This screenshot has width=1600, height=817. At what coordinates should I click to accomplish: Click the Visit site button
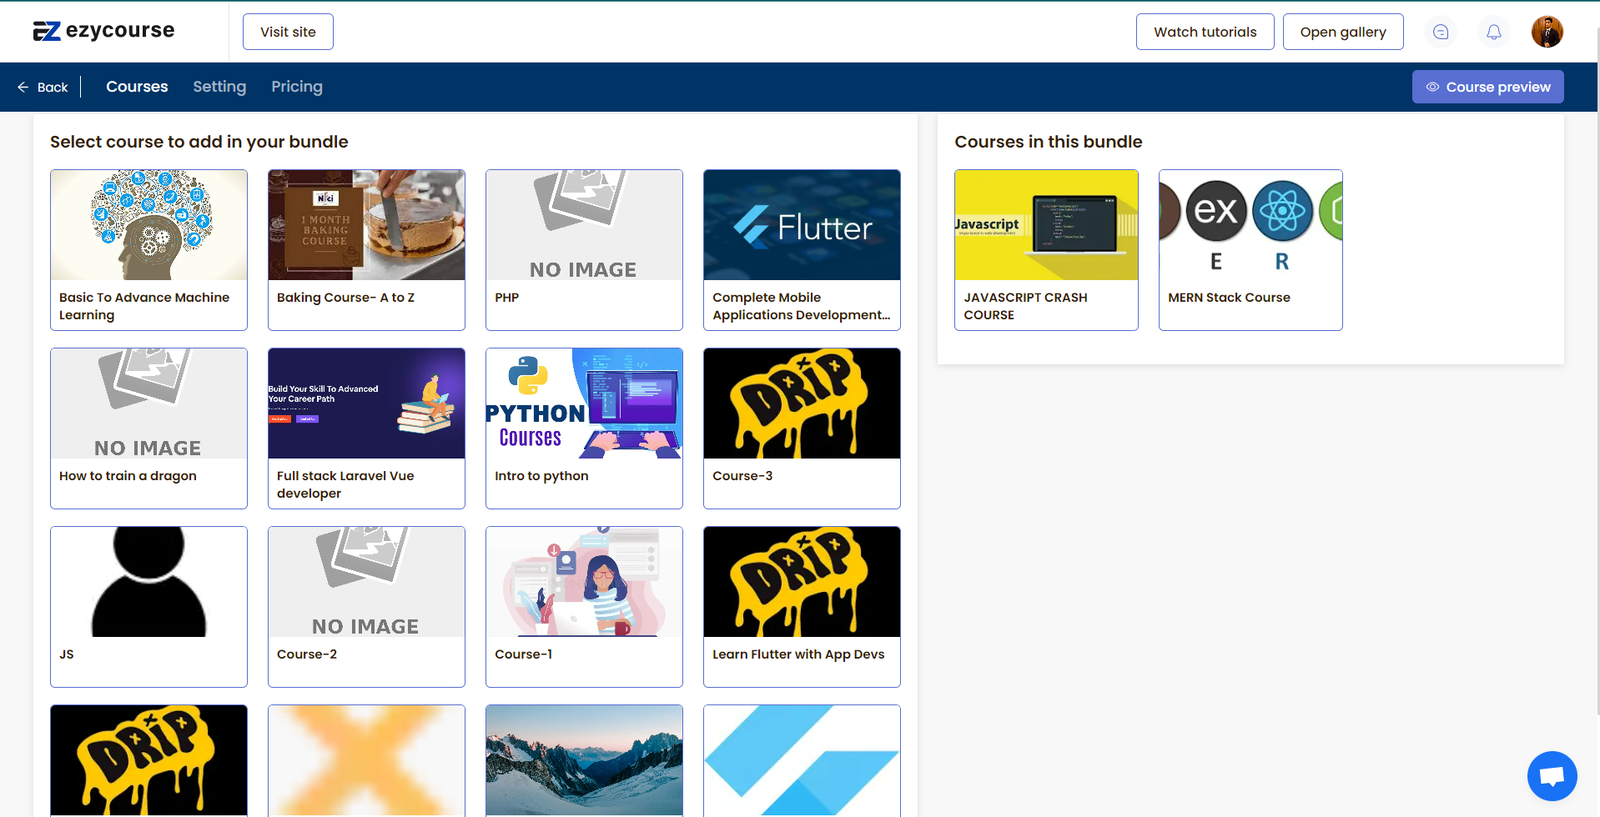(x=288, y=32)
